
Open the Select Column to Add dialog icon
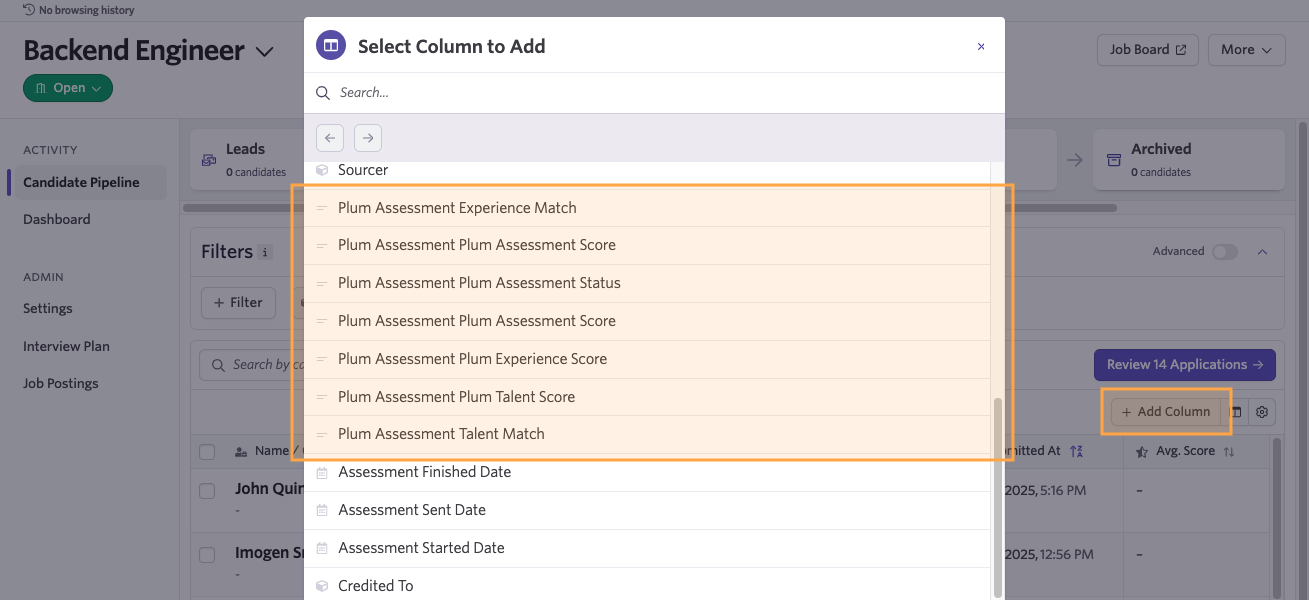[330, 45]
